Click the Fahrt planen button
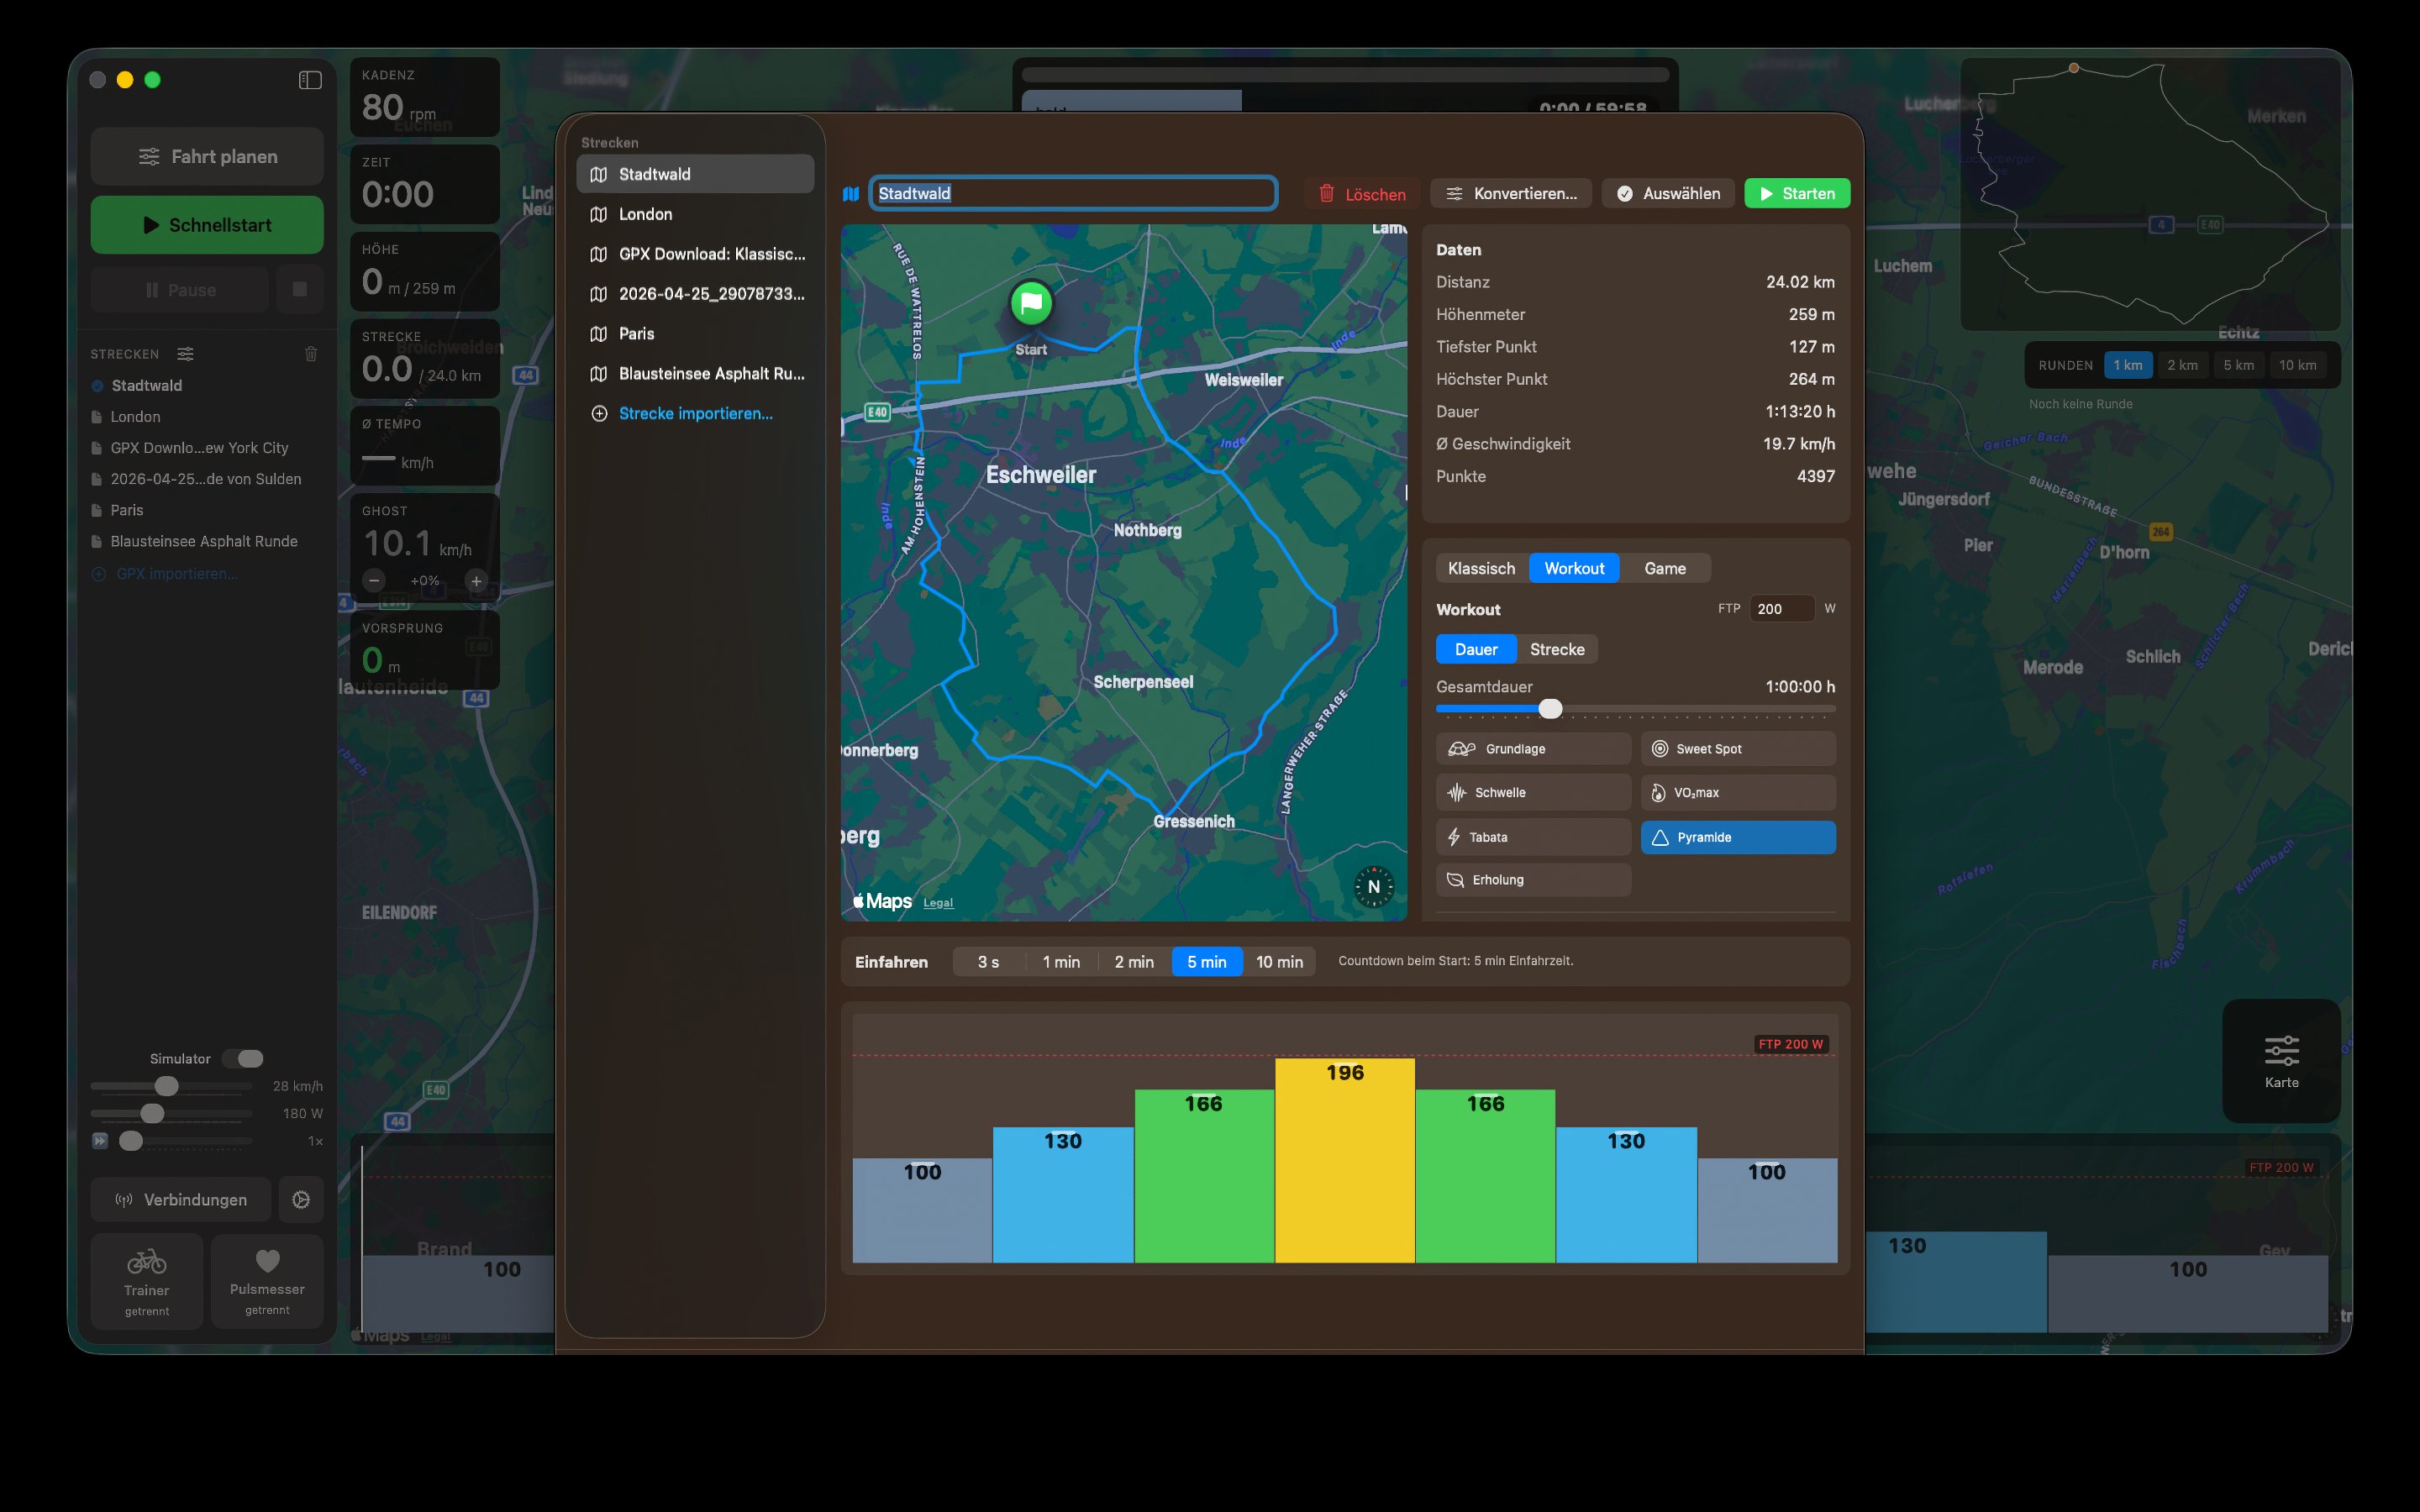The image size is (2420, 1512). 207,156
